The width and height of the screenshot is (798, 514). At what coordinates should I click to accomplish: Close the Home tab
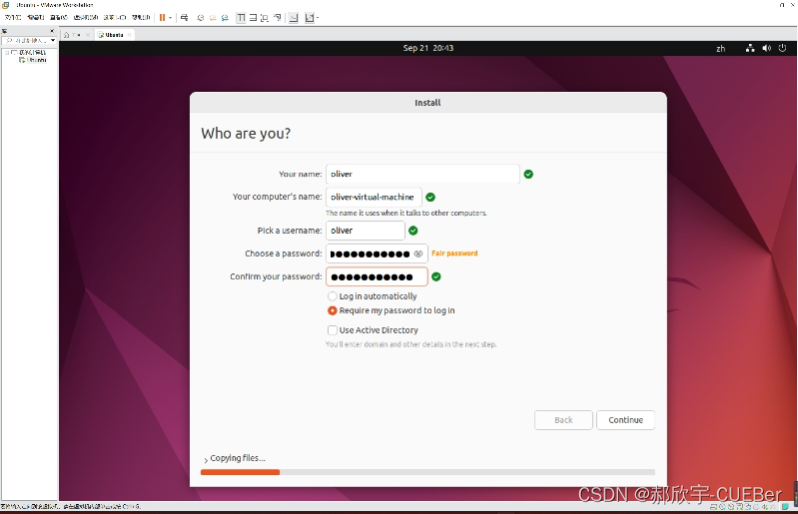(x=88, y=35)
